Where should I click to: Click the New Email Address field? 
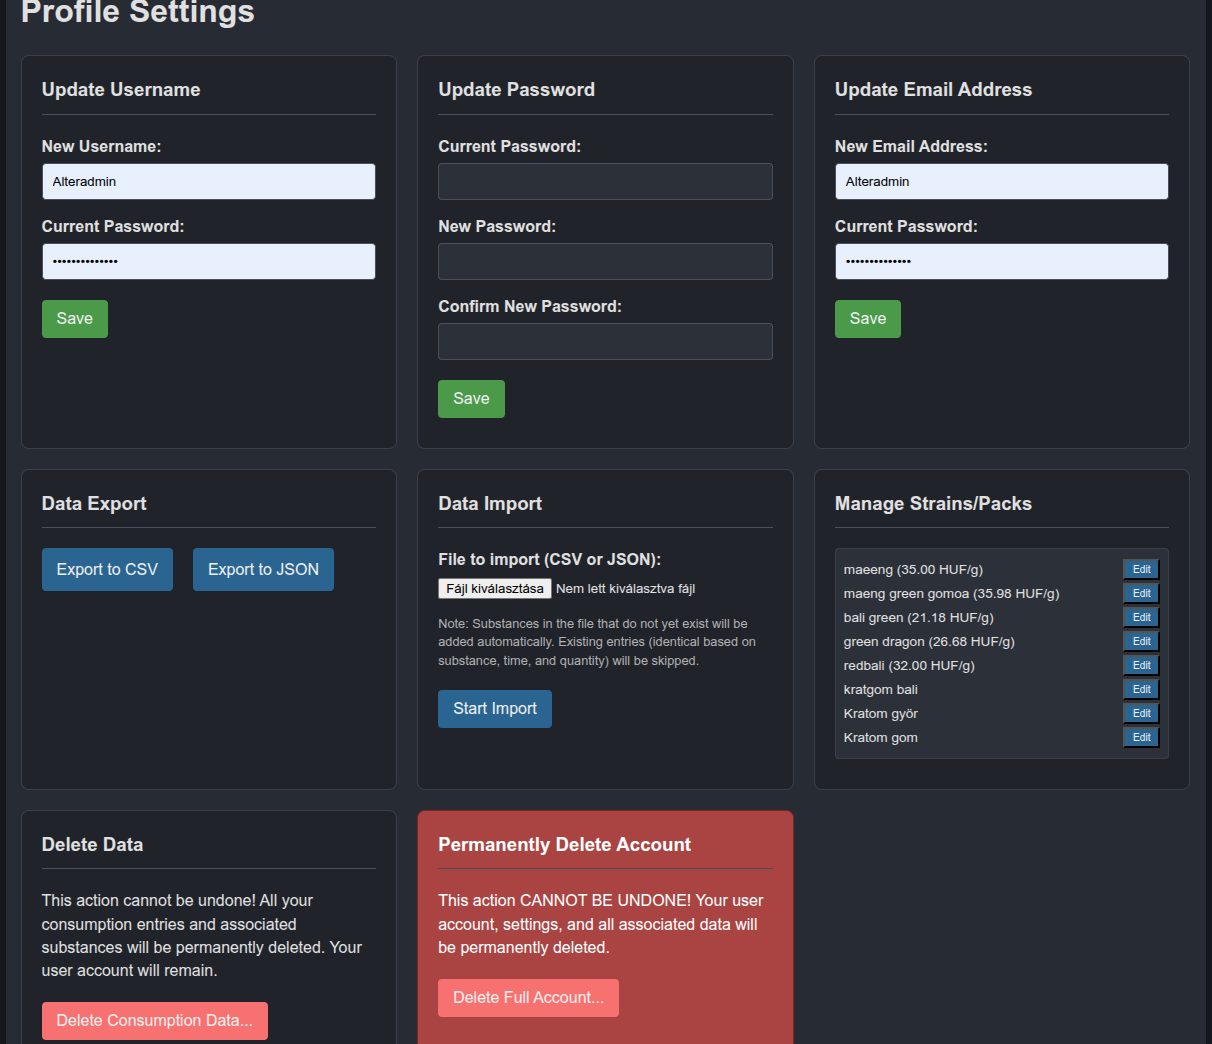coord(1001,182)
